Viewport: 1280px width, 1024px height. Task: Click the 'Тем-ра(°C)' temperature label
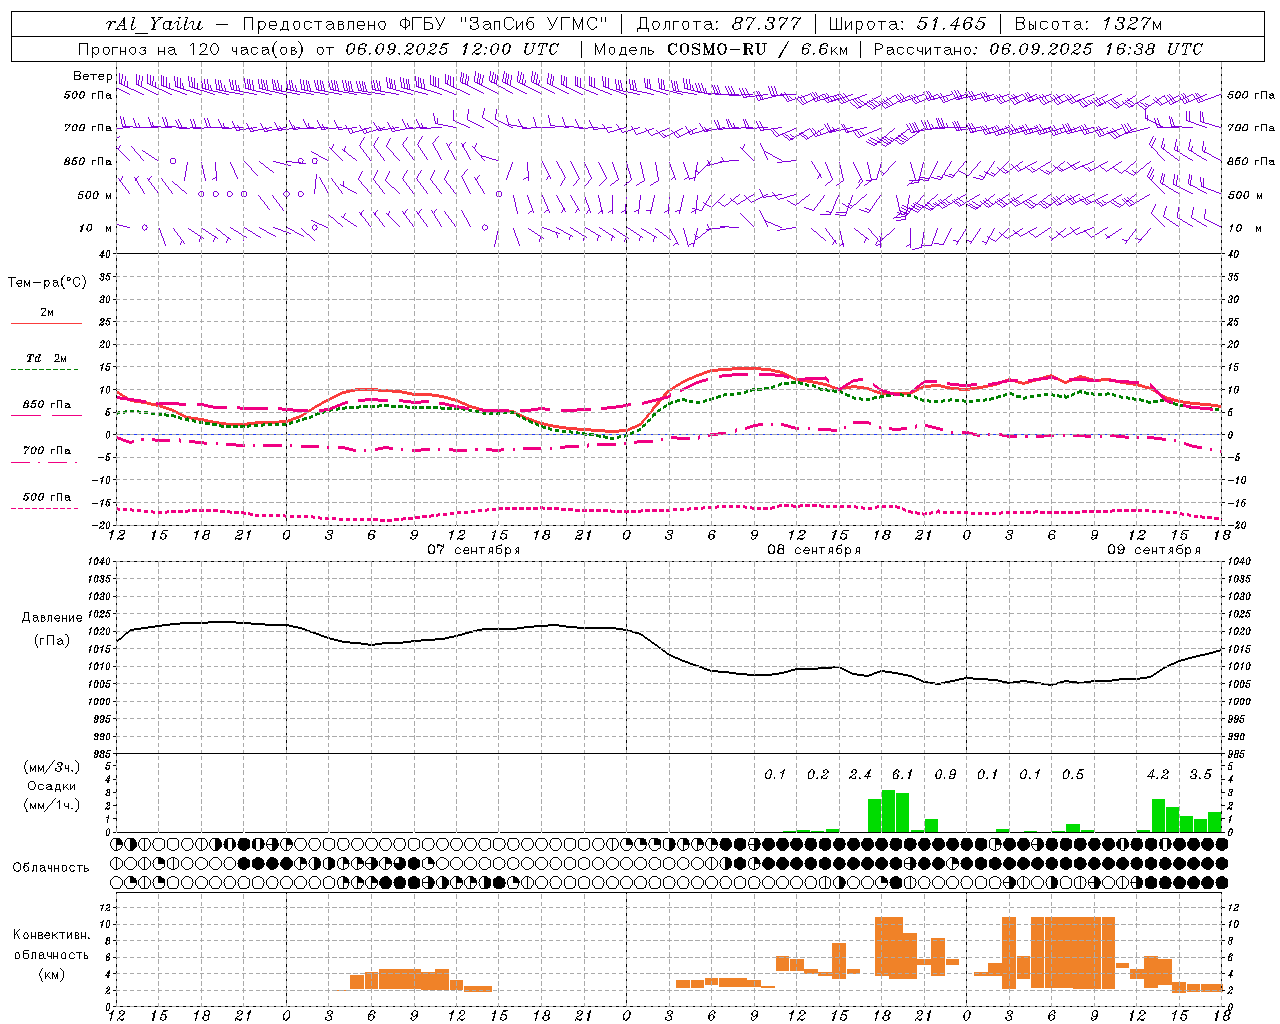tap(47, 283)
